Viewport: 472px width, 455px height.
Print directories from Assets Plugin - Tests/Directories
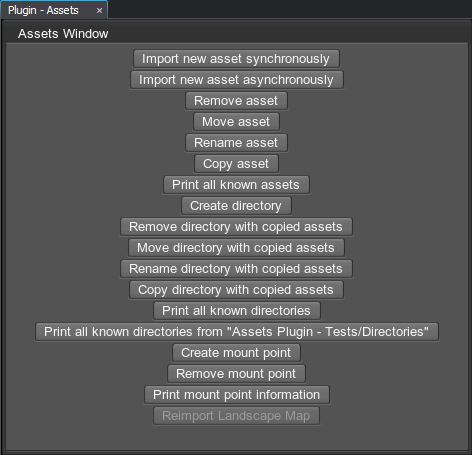(237, 332)
